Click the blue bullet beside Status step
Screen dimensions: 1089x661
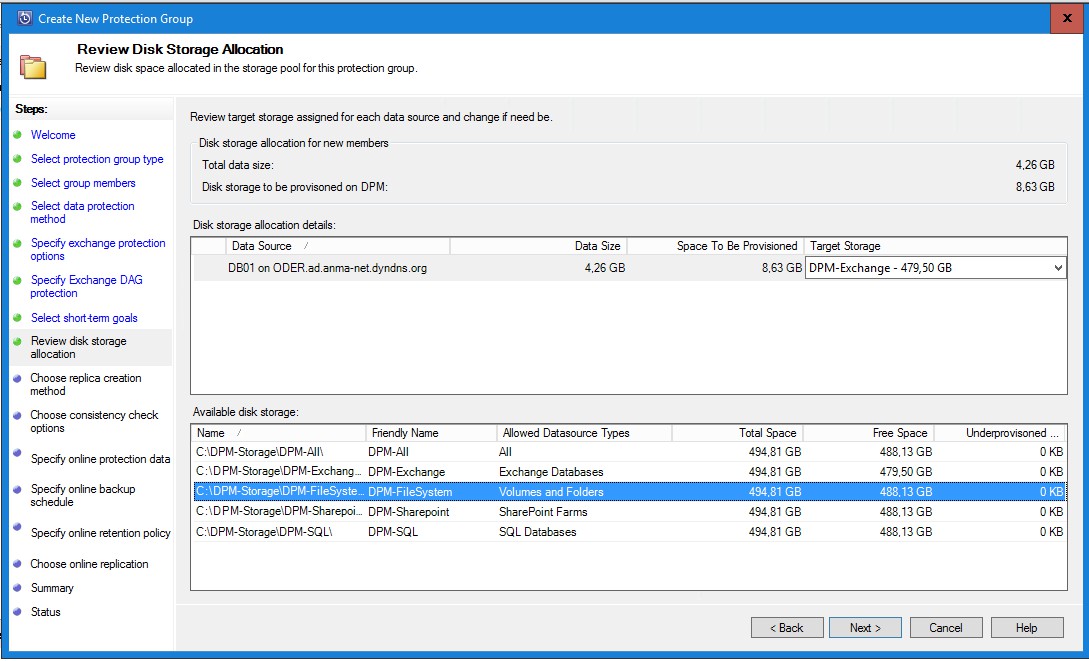tap(17, 612)
